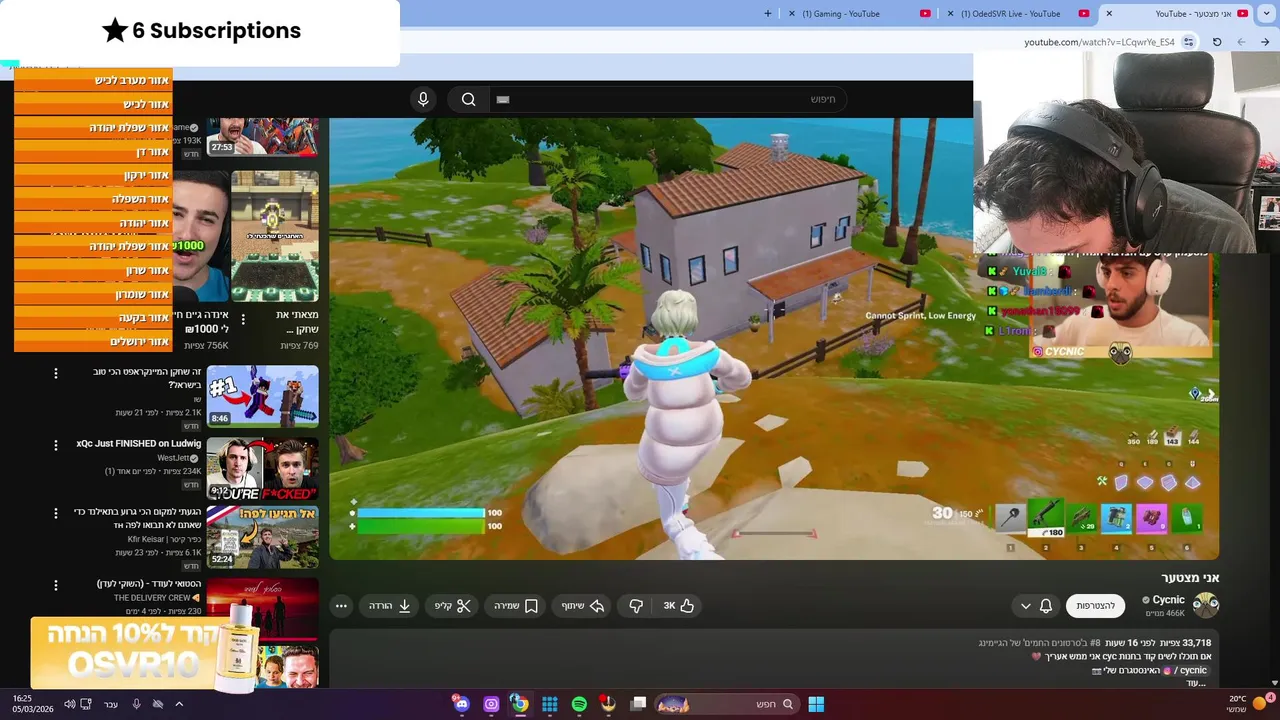Open more actions three-dot button under video

[342, 606]
